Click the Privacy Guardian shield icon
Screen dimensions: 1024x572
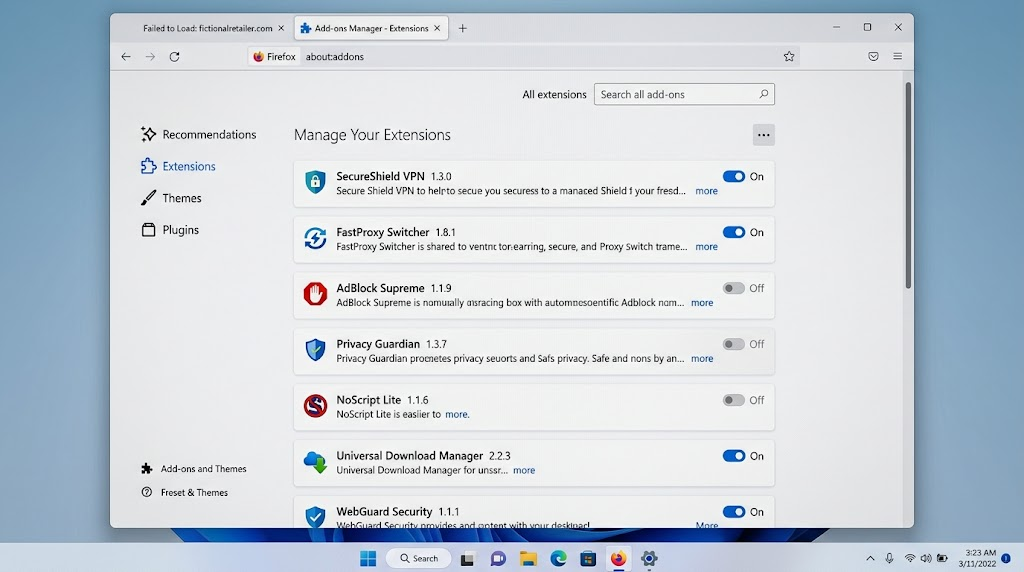click(x=315, y=350)
